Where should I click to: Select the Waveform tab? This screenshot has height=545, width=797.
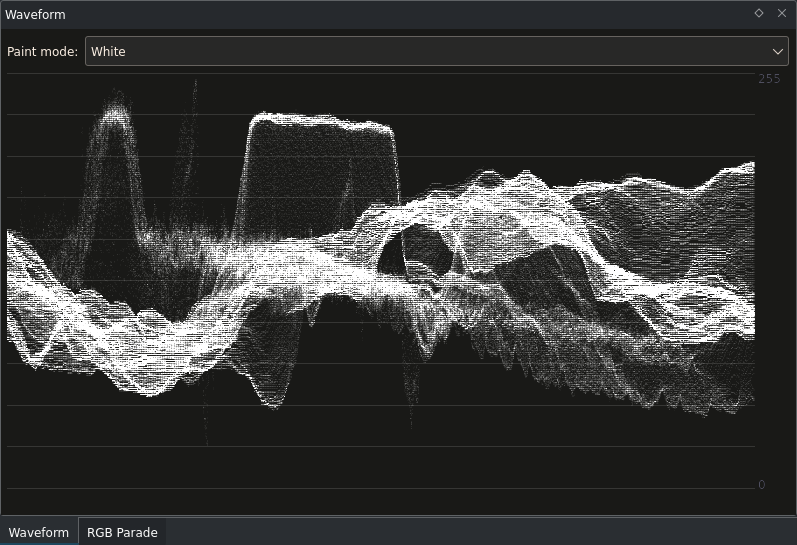pos(39,532)
